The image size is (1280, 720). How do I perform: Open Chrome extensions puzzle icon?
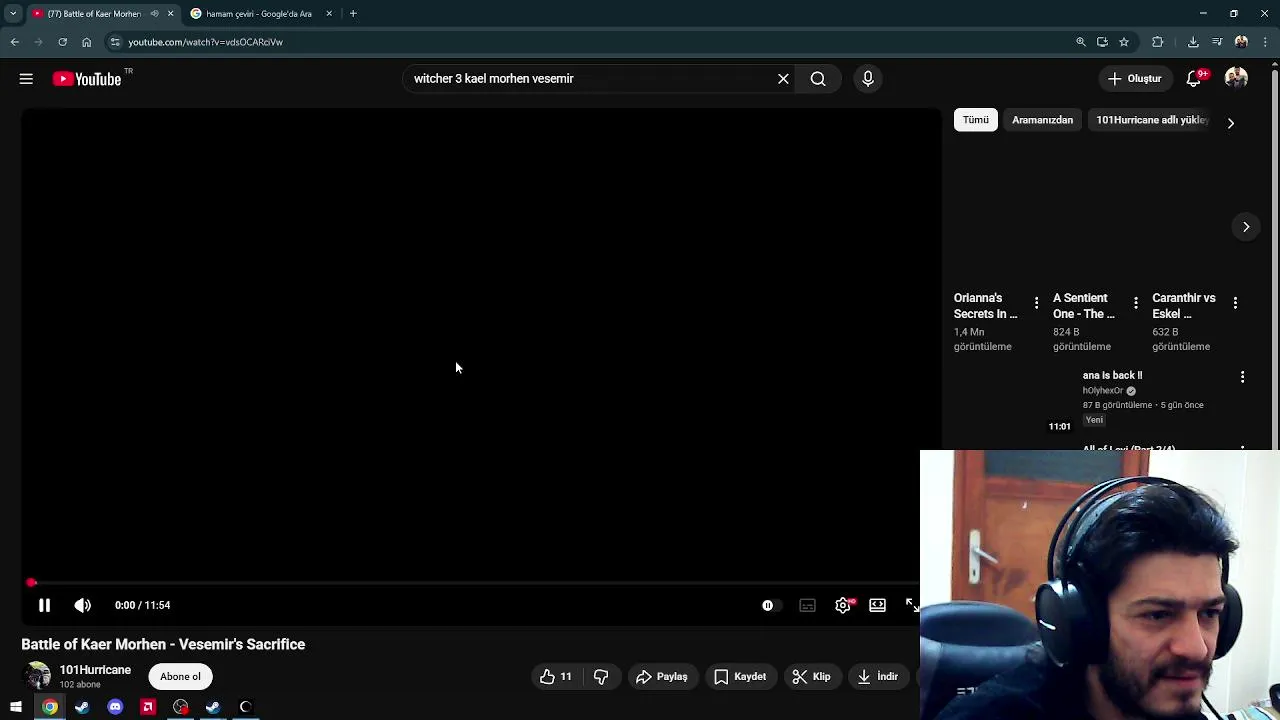(x=1158, y=42)
